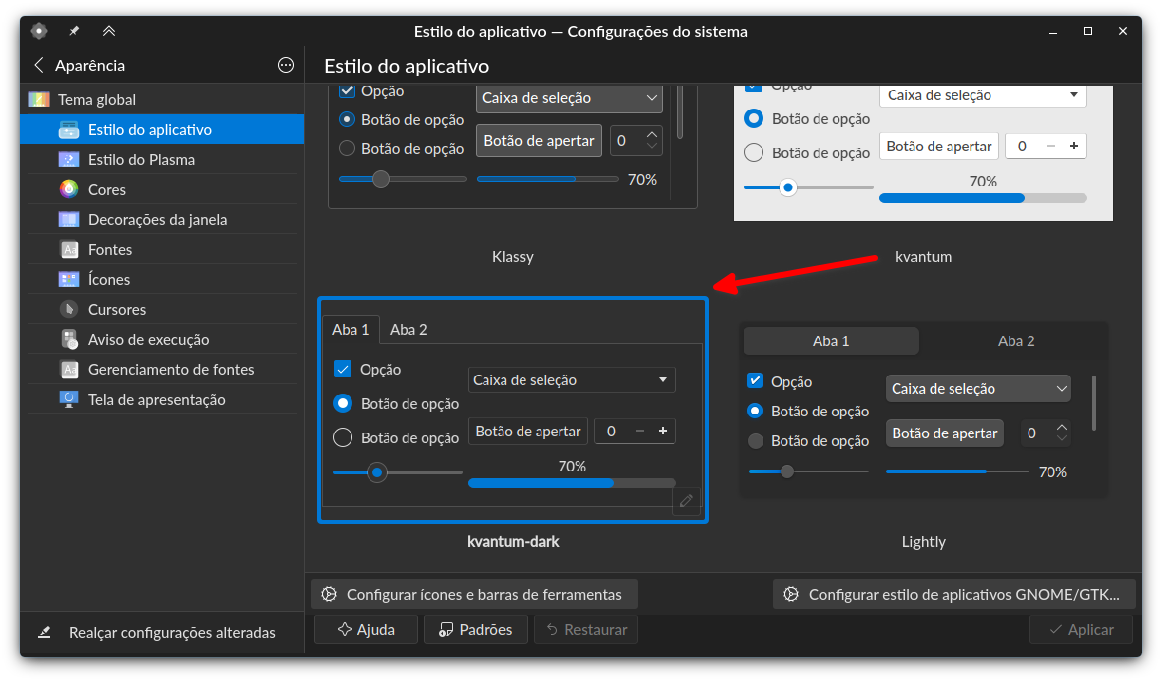Click the Estilo do aplicativo sidebar icon
1162x681 pixels.
[69, 130]
